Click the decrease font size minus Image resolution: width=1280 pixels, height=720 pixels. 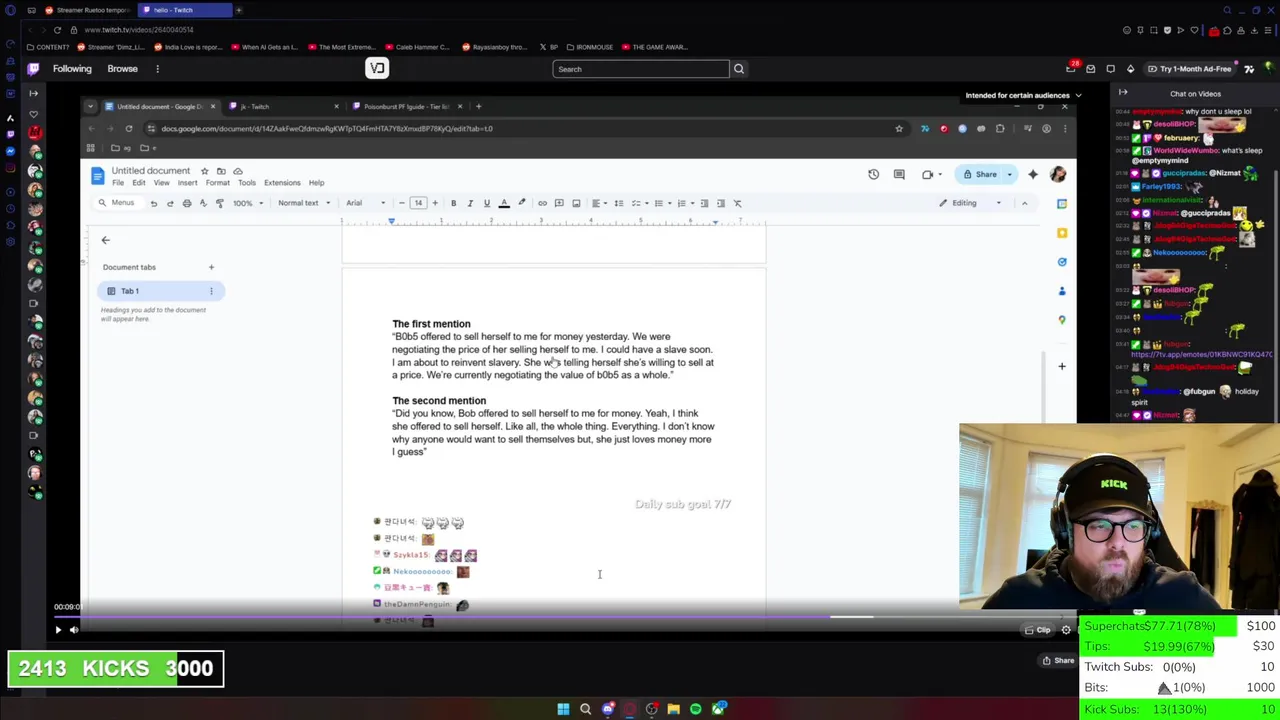(x=402, y=203)
